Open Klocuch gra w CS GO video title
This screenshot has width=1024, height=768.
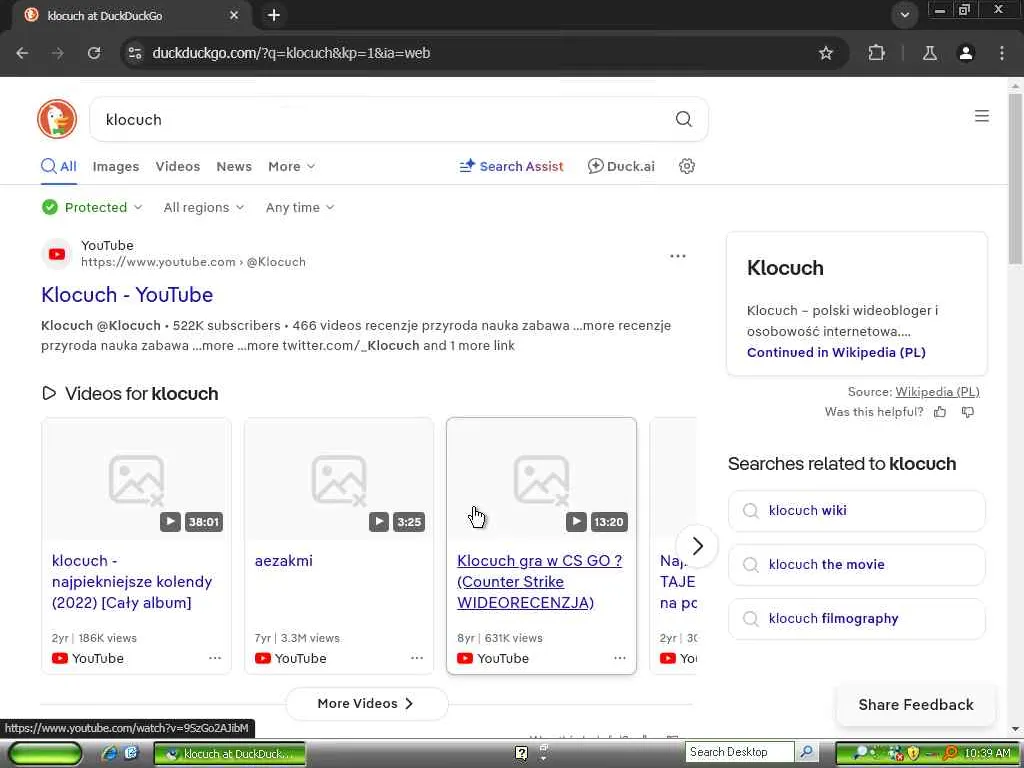539,582
